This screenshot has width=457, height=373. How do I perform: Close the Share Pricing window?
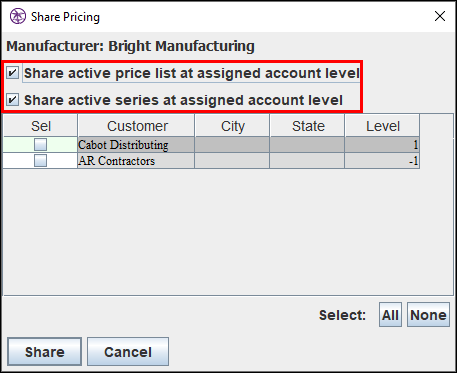click(440, 16)
